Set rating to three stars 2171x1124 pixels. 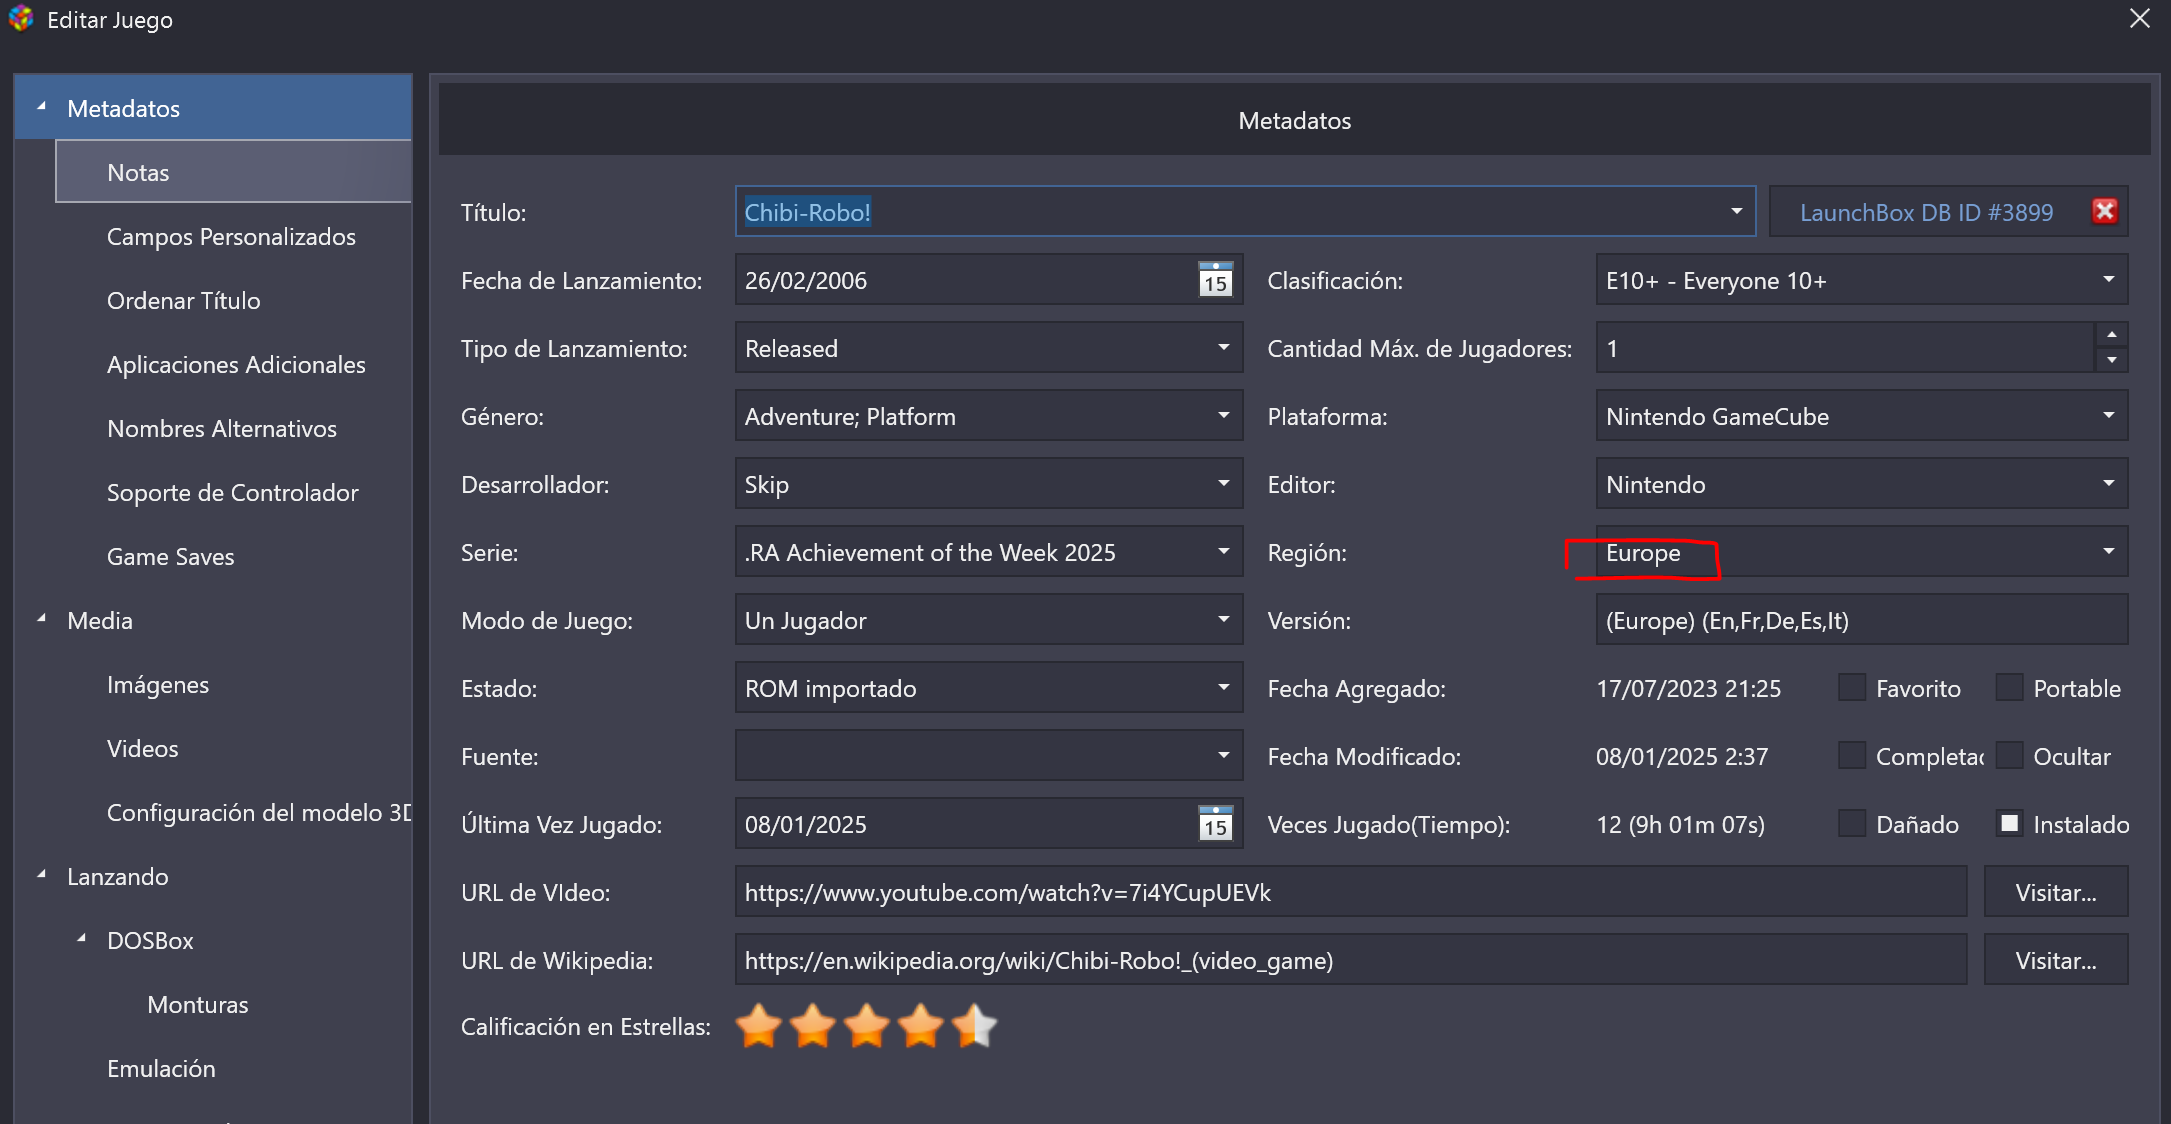[867, 1026]
